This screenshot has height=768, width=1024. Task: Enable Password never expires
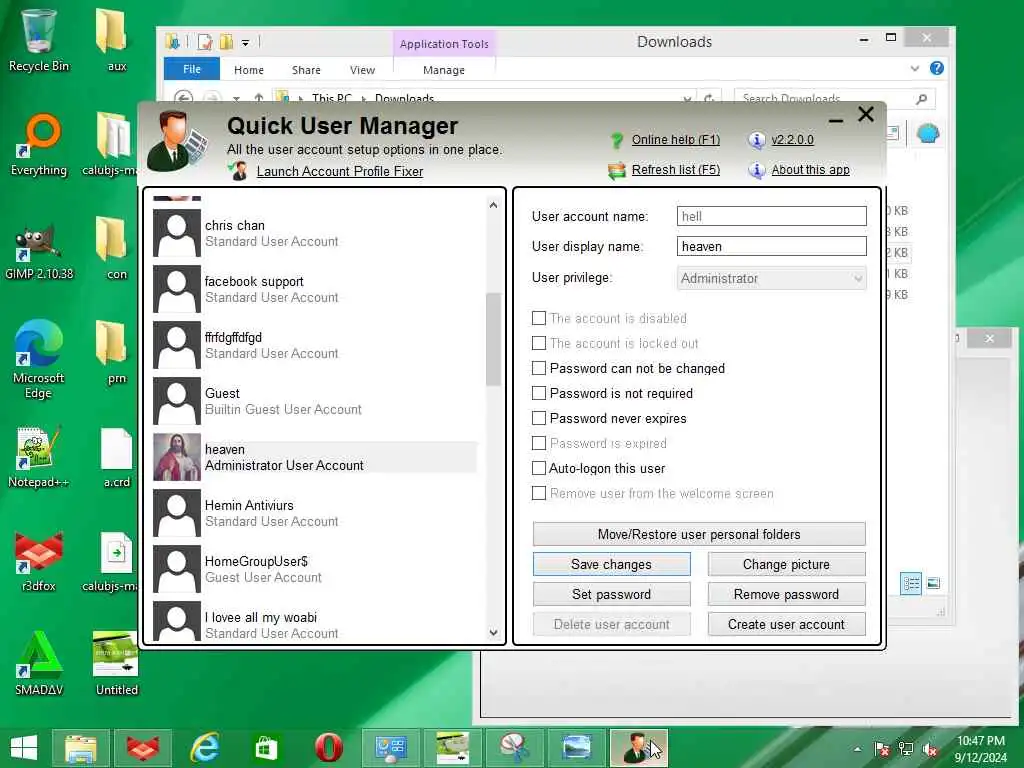[x=539, y=418]
